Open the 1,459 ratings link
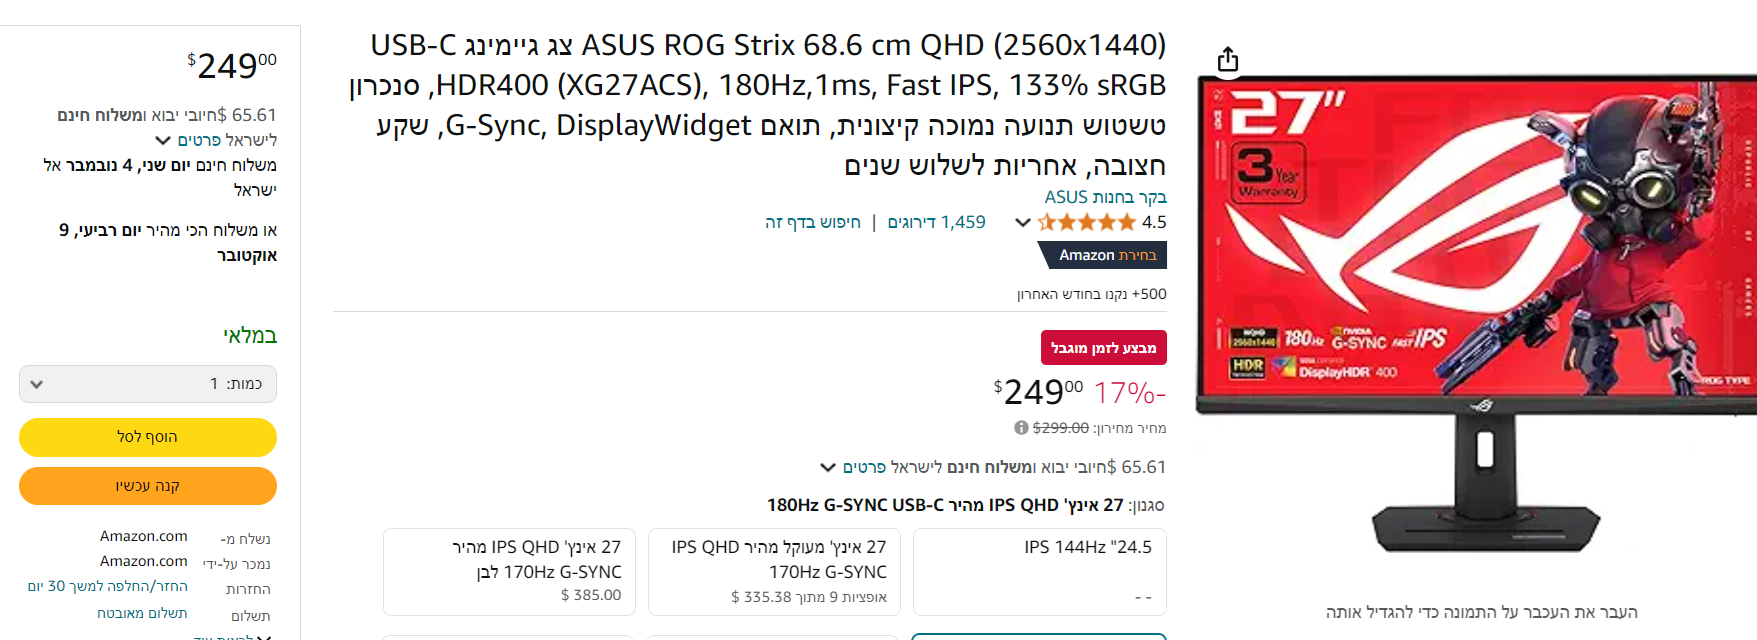Image resolution: width=1757 pixels, height=640 pixels. coord(936,222)
